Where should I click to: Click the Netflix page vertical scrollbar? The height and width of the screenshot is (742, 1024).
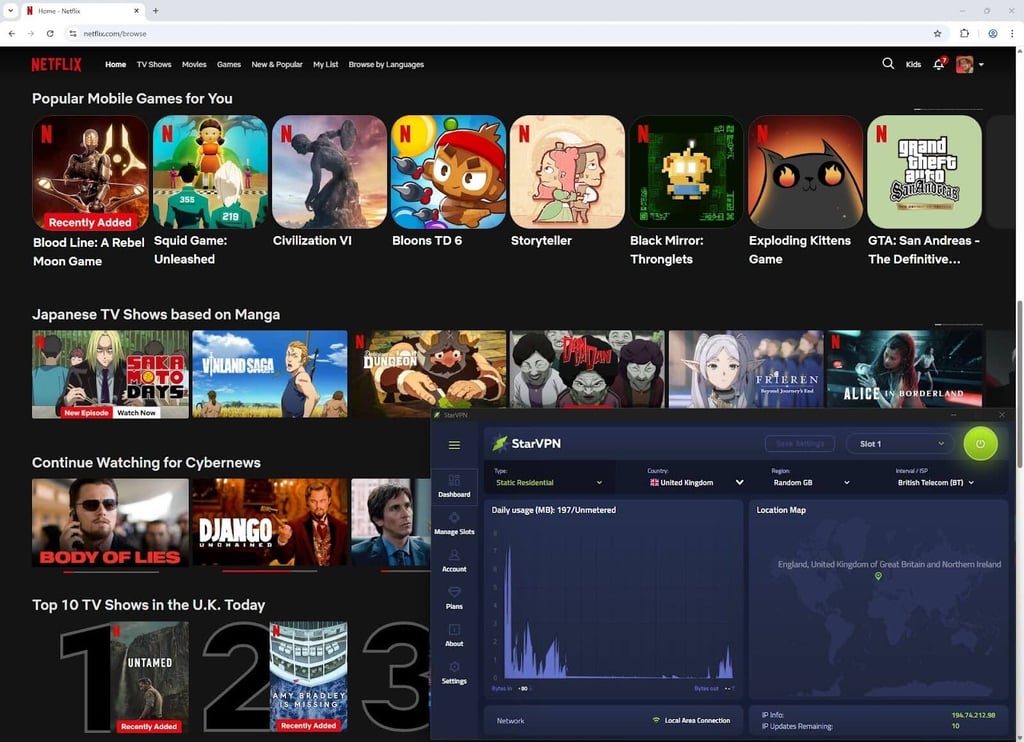tap(1019, 382)
